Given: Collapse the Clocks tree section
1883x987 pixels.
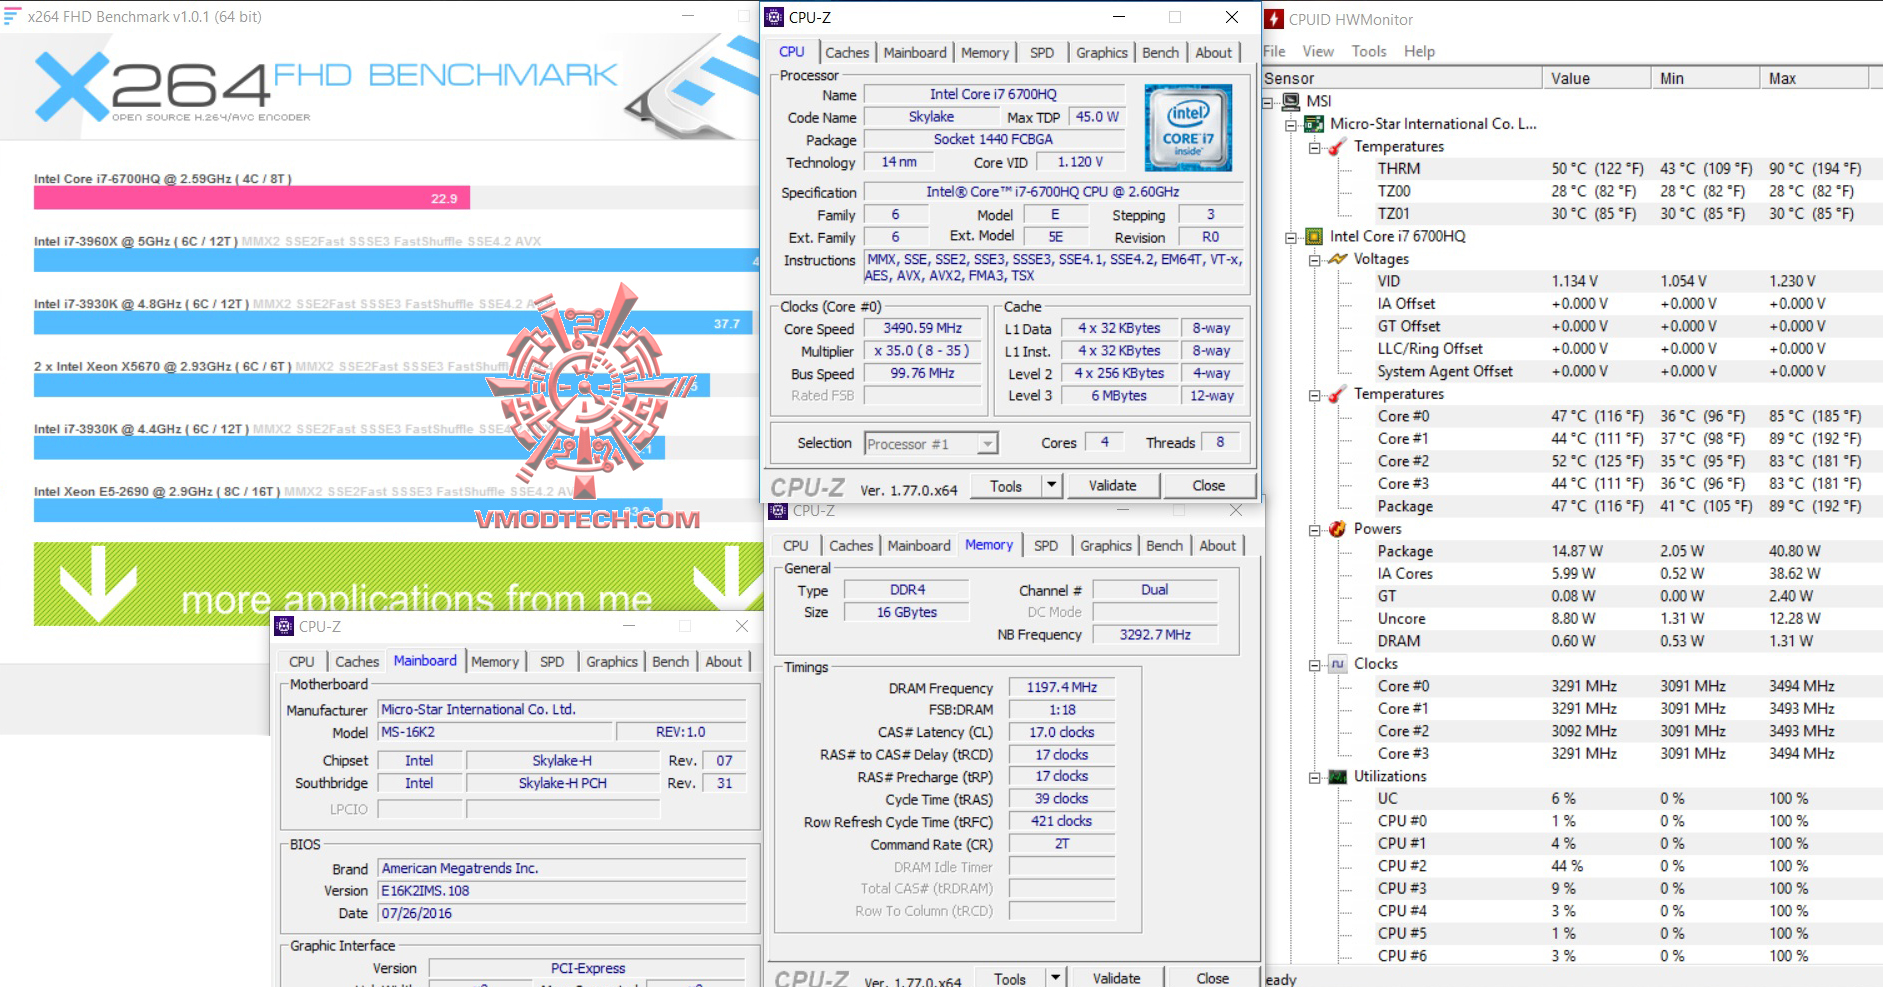Looking at the screenshot, I should [1314, 665].
